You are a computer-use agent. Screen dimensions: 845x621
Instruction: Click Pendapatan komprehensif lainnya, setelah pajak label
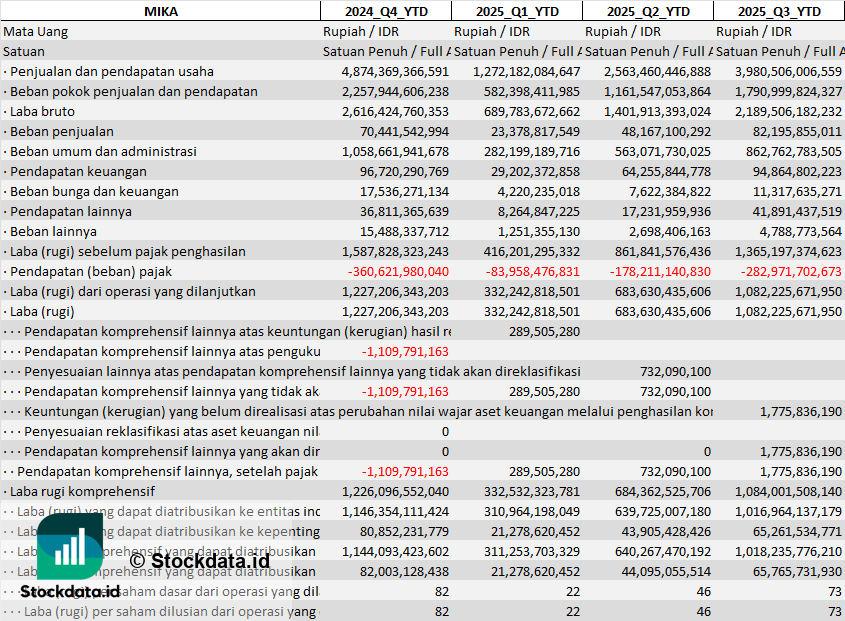167,472
